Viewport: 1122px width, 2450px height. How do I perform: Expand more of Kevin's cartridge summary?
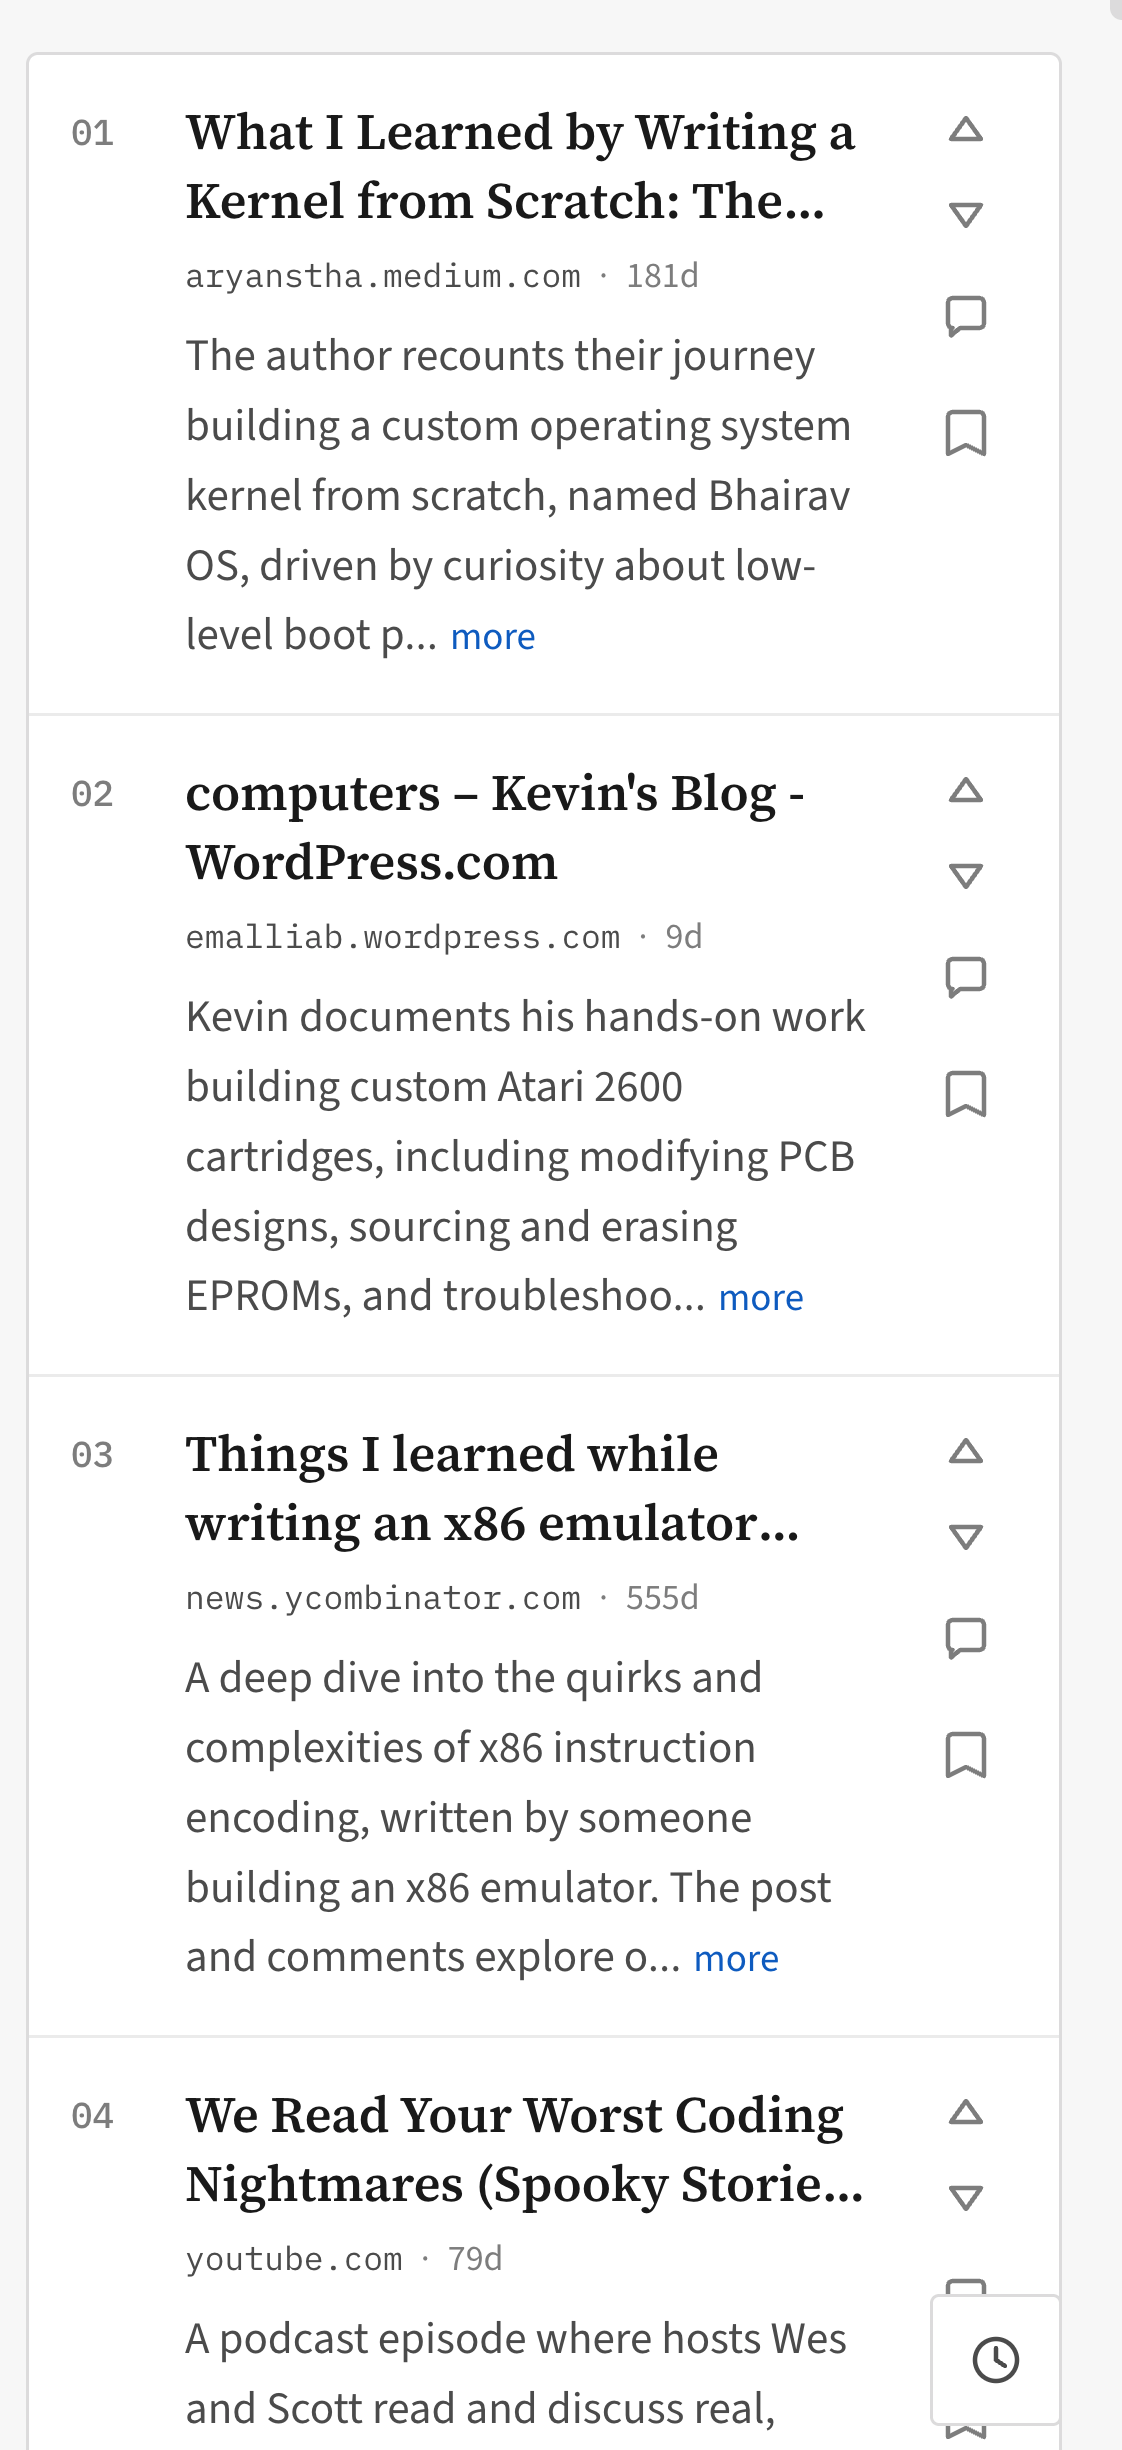(760, 1297)
